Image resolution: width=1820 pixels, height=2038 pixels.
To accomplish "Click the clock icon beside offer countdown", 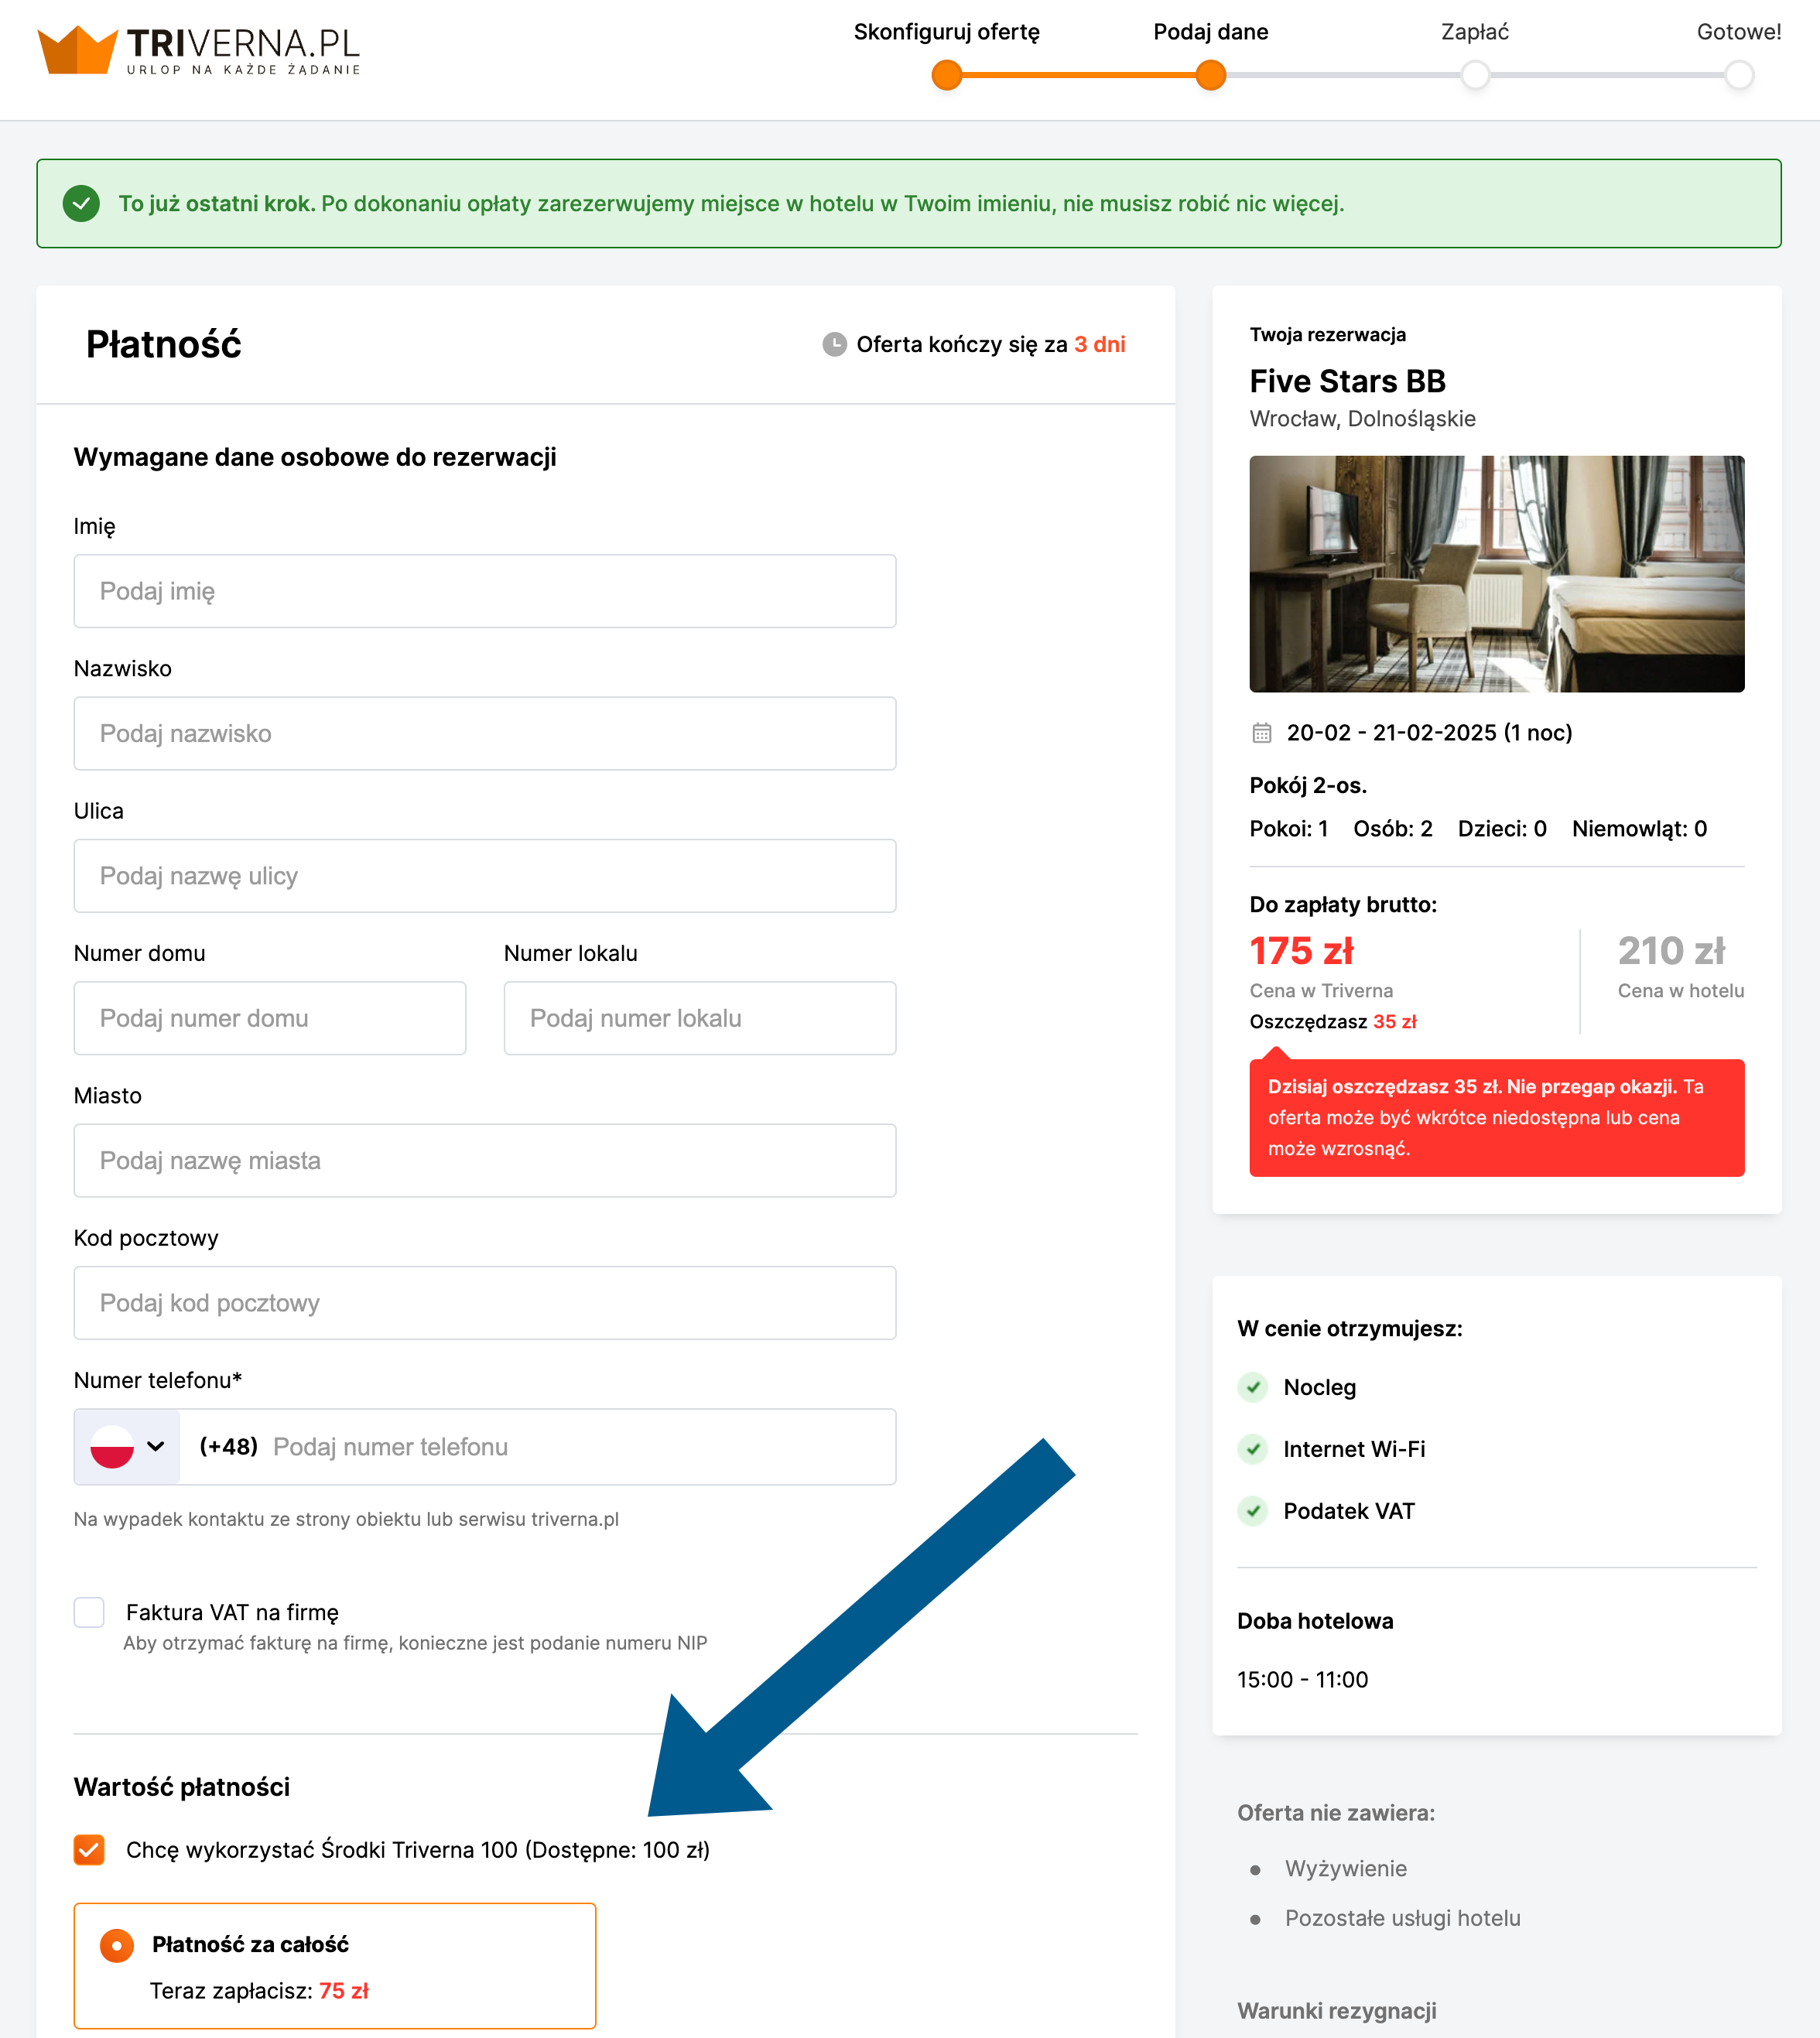I will click(x=834, y=345).
